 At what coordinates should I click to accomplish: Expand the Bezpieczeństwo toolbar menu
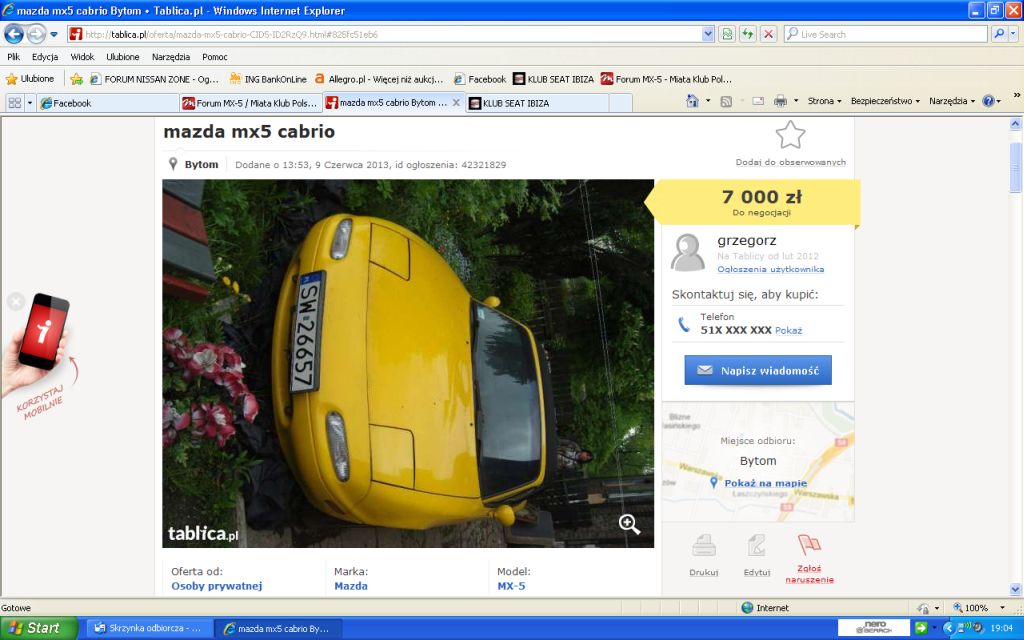pyautogui.click(x=885, y=101)
